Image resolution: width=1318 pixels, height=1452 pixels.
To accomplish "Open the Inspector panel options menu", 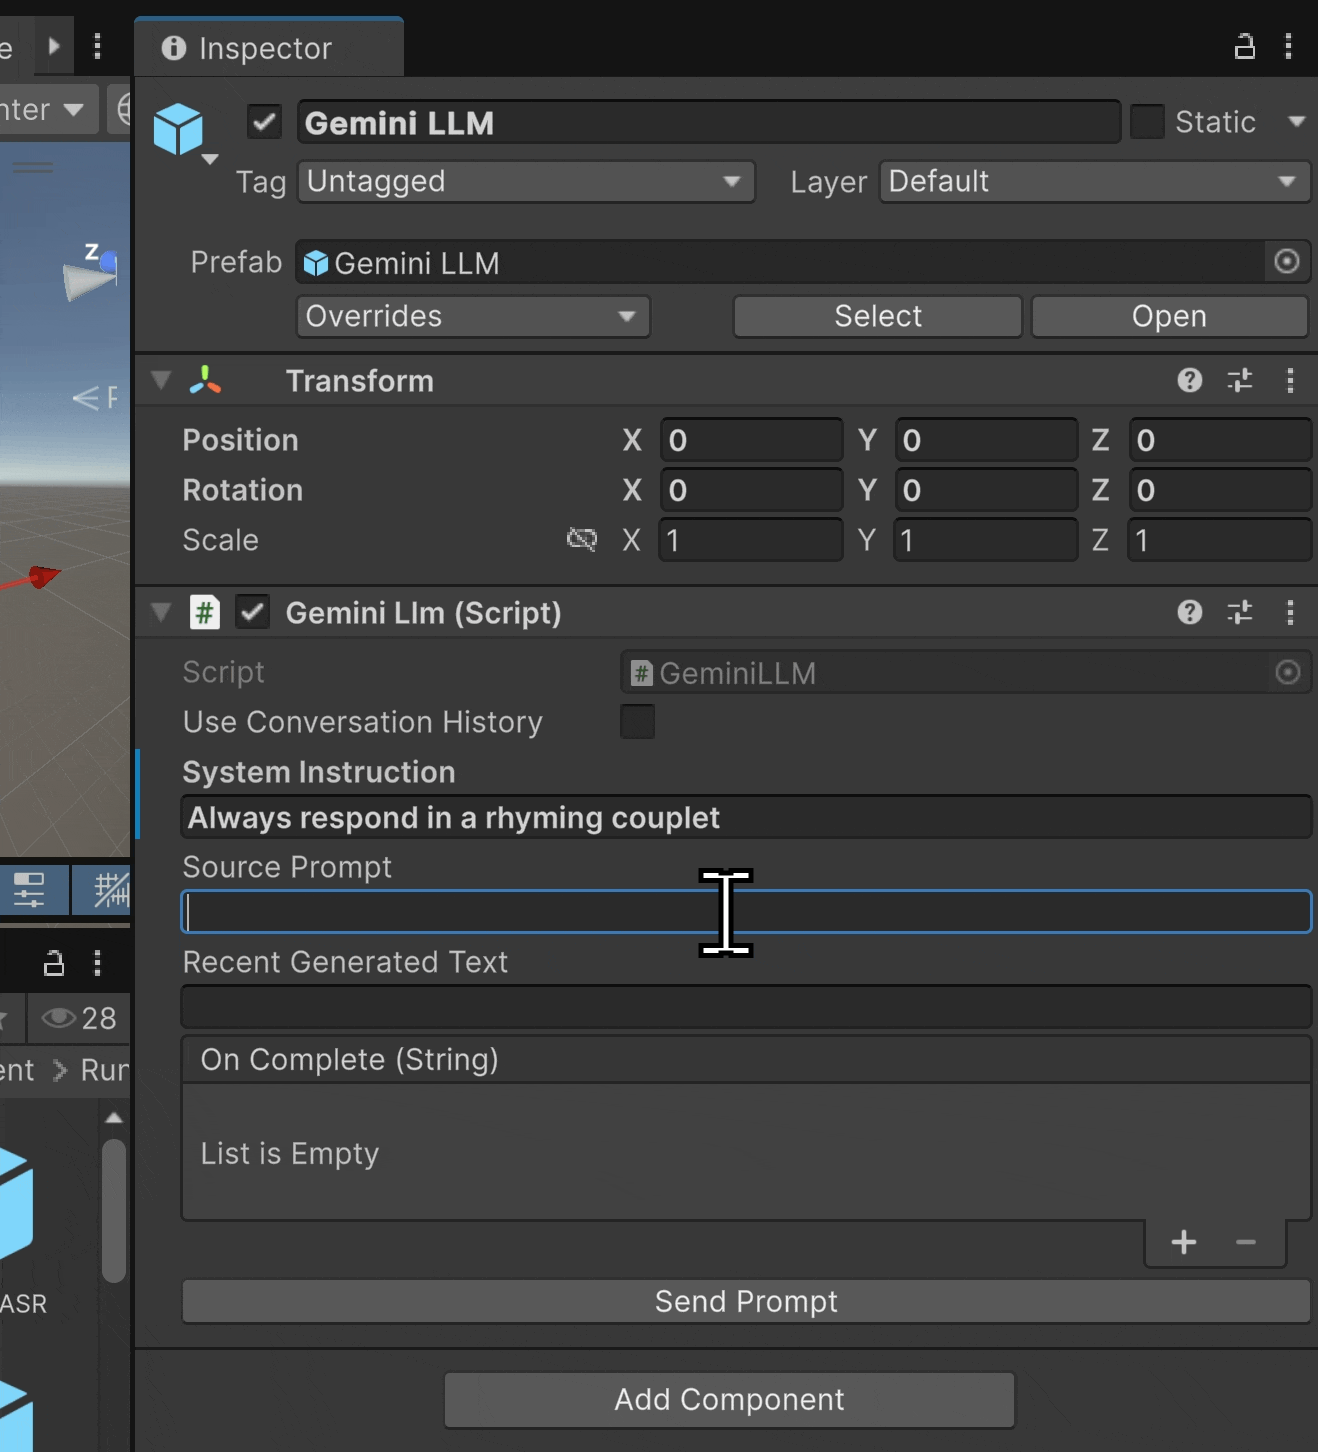I will [x=1288, y=47].
